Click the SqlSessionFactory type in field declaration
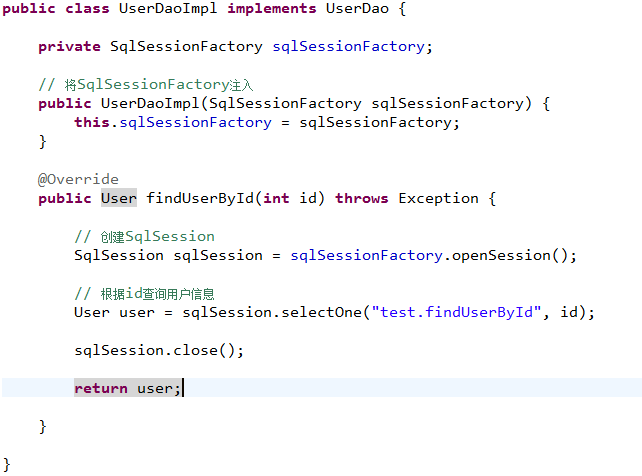The width and height of the screenshot is (642, 476). click(x=186, y=47)
